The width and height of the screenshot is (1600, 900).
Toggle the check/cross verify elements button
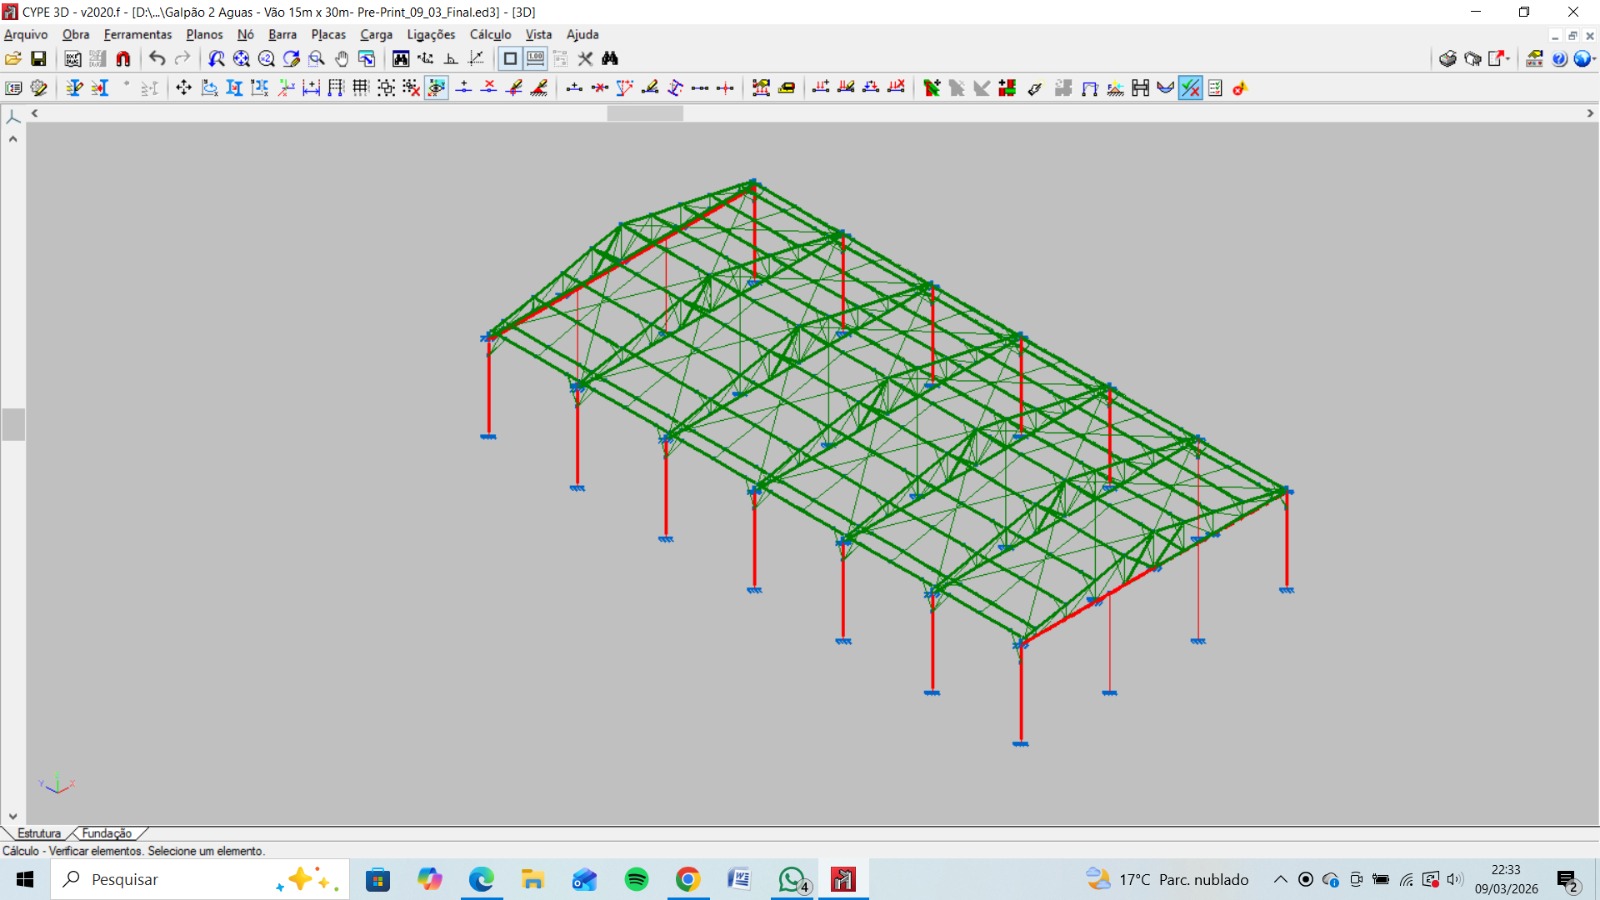(x=1190, y=88)
